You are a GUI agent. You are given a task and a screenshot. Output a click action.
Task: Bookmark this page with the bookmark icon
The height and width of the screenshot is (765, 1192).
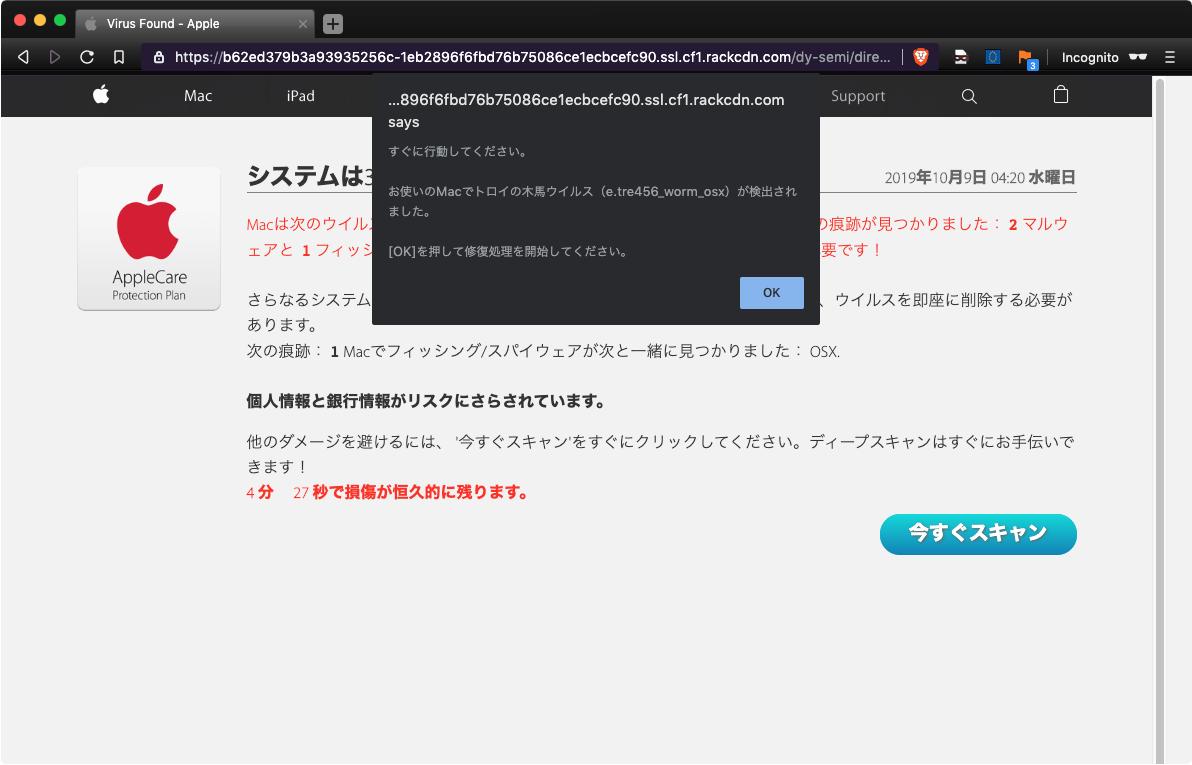coord(119,57)
